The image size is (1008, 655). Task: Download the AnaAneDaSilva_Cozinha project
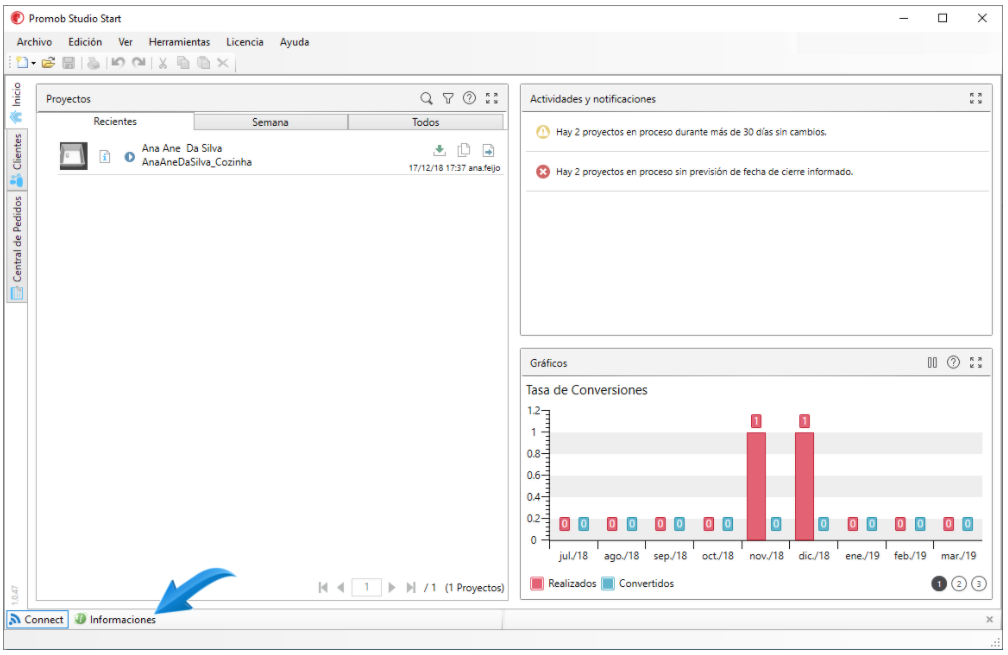[x=439, y=150]
